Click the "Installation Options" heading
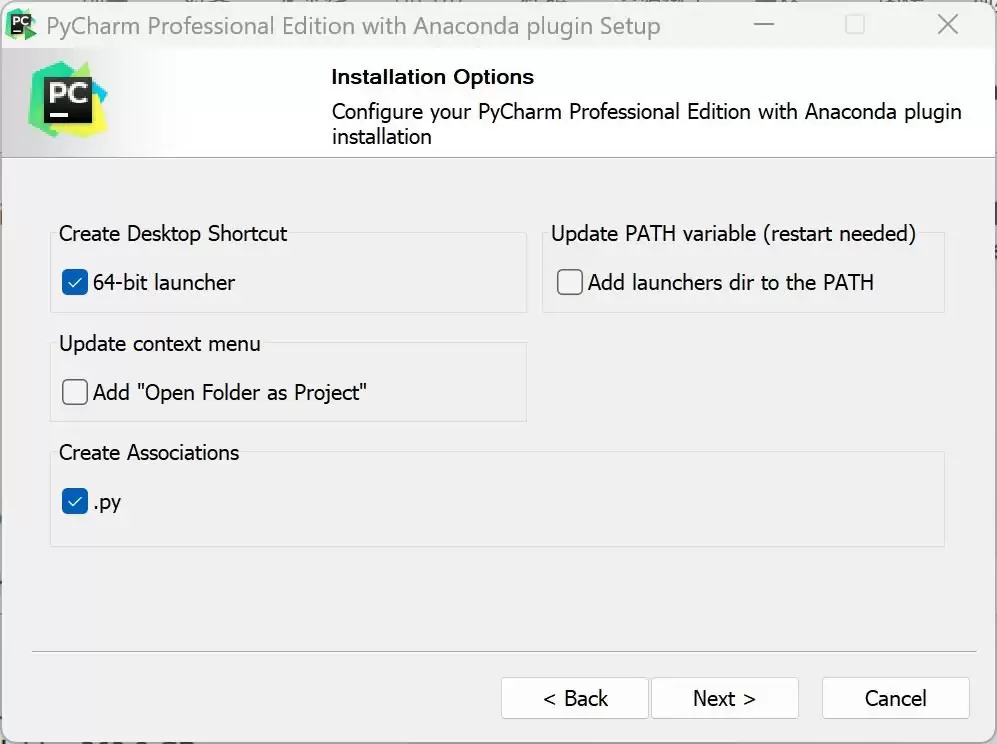Image resolution: width=997 pixels, height=744 pixels. pos(432,77)
